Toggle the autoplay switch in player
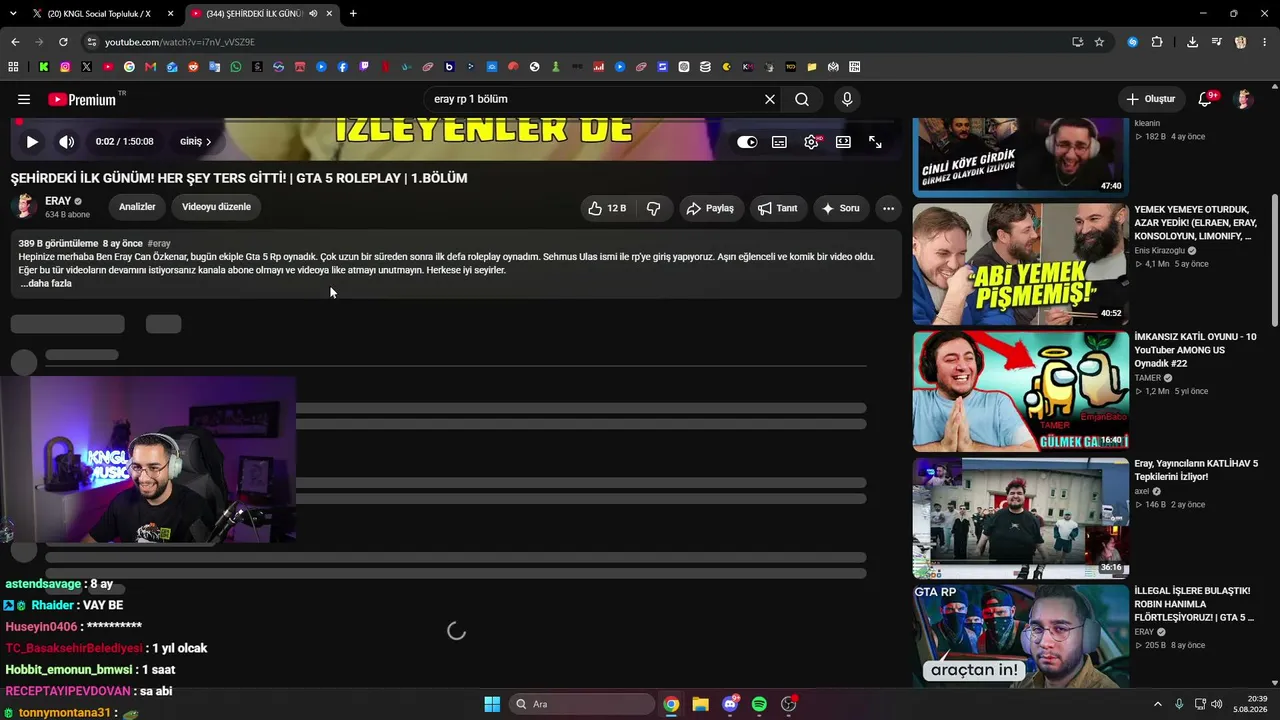Viewport: 1280px width, 720px height. (x=747, y=142)
